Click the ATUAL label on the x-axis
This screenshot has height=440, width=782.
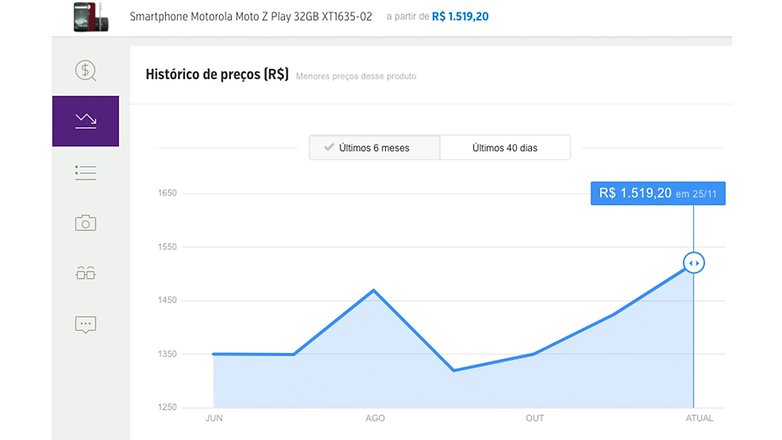(699, 418)
